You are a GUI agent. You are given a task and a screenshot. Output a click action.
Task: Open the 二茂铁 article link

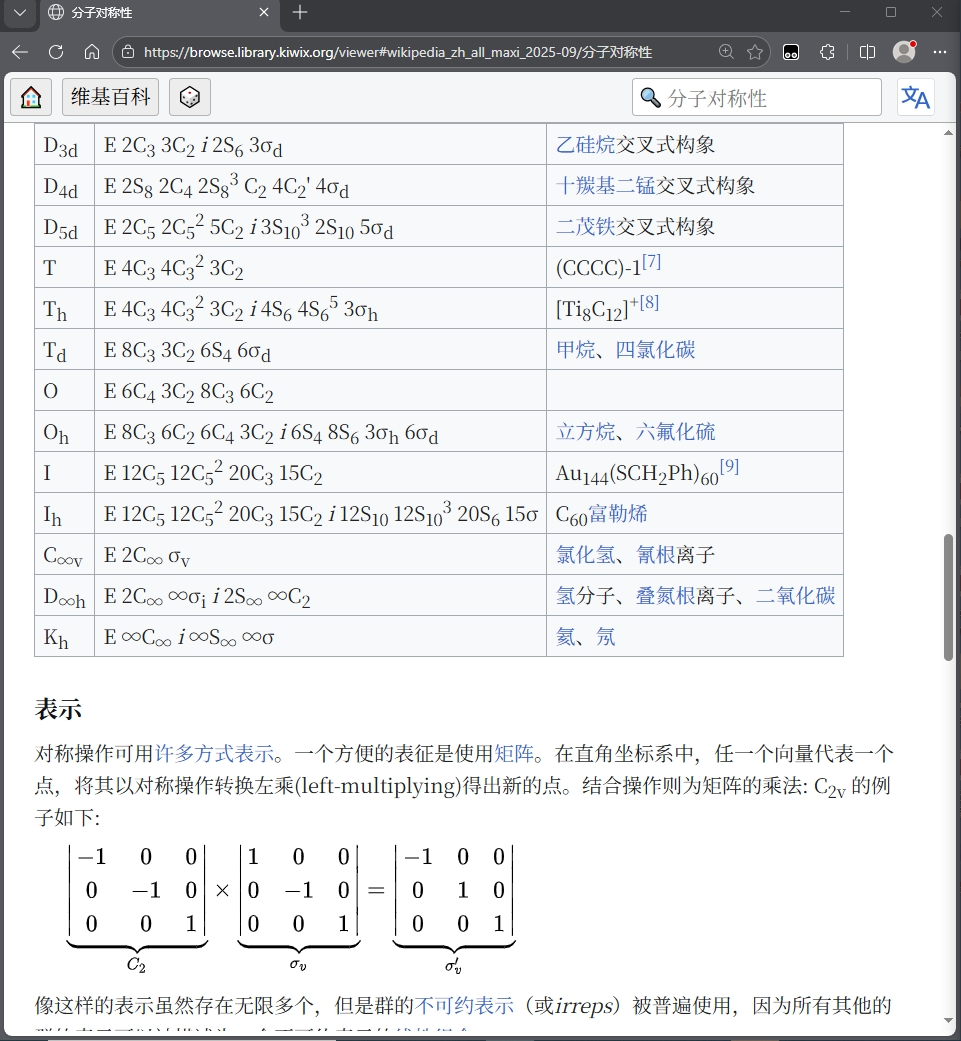click(586, 227)
